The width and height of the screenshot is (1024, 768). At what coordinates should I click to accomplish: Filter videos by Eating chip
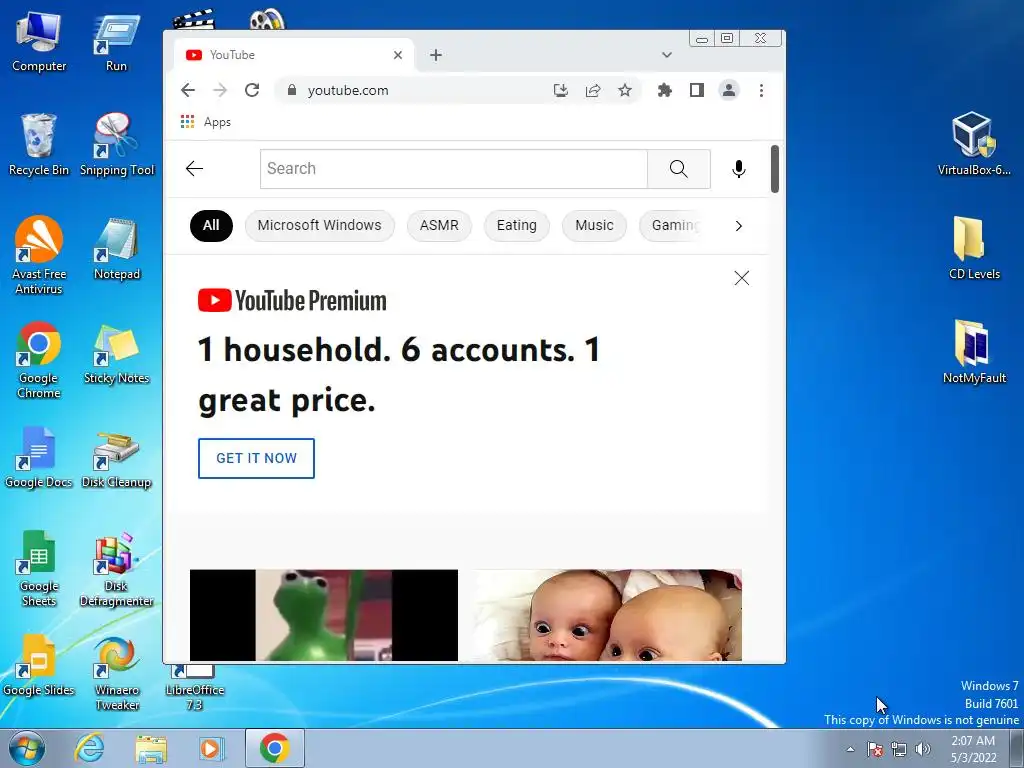pyautogui.click(x=517, y=225)
